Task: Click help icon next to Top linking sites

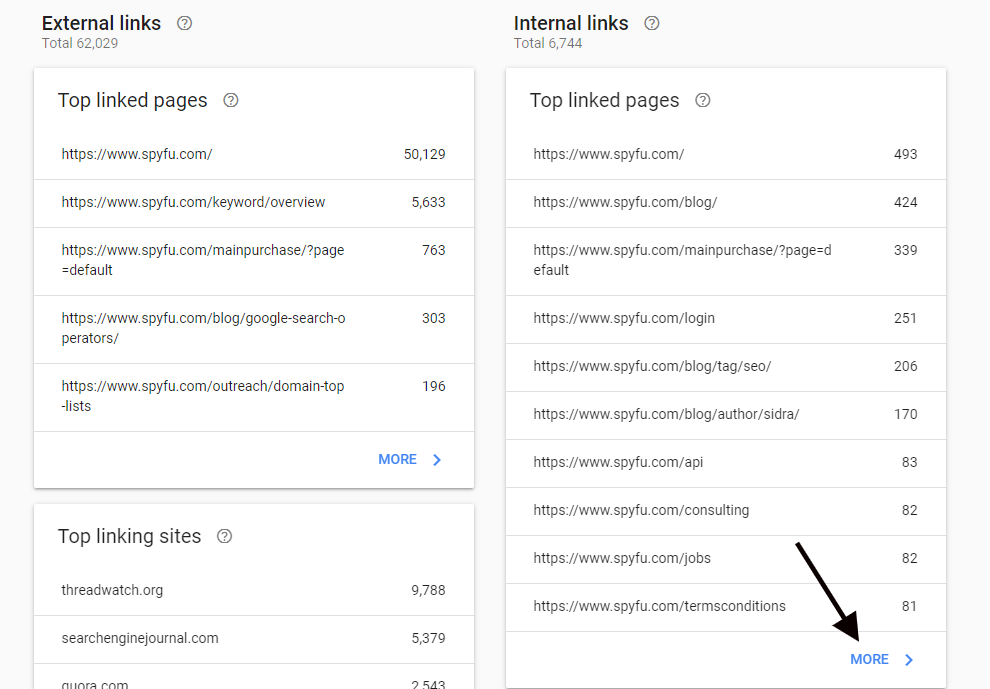Action: click(x=225, y=536)
